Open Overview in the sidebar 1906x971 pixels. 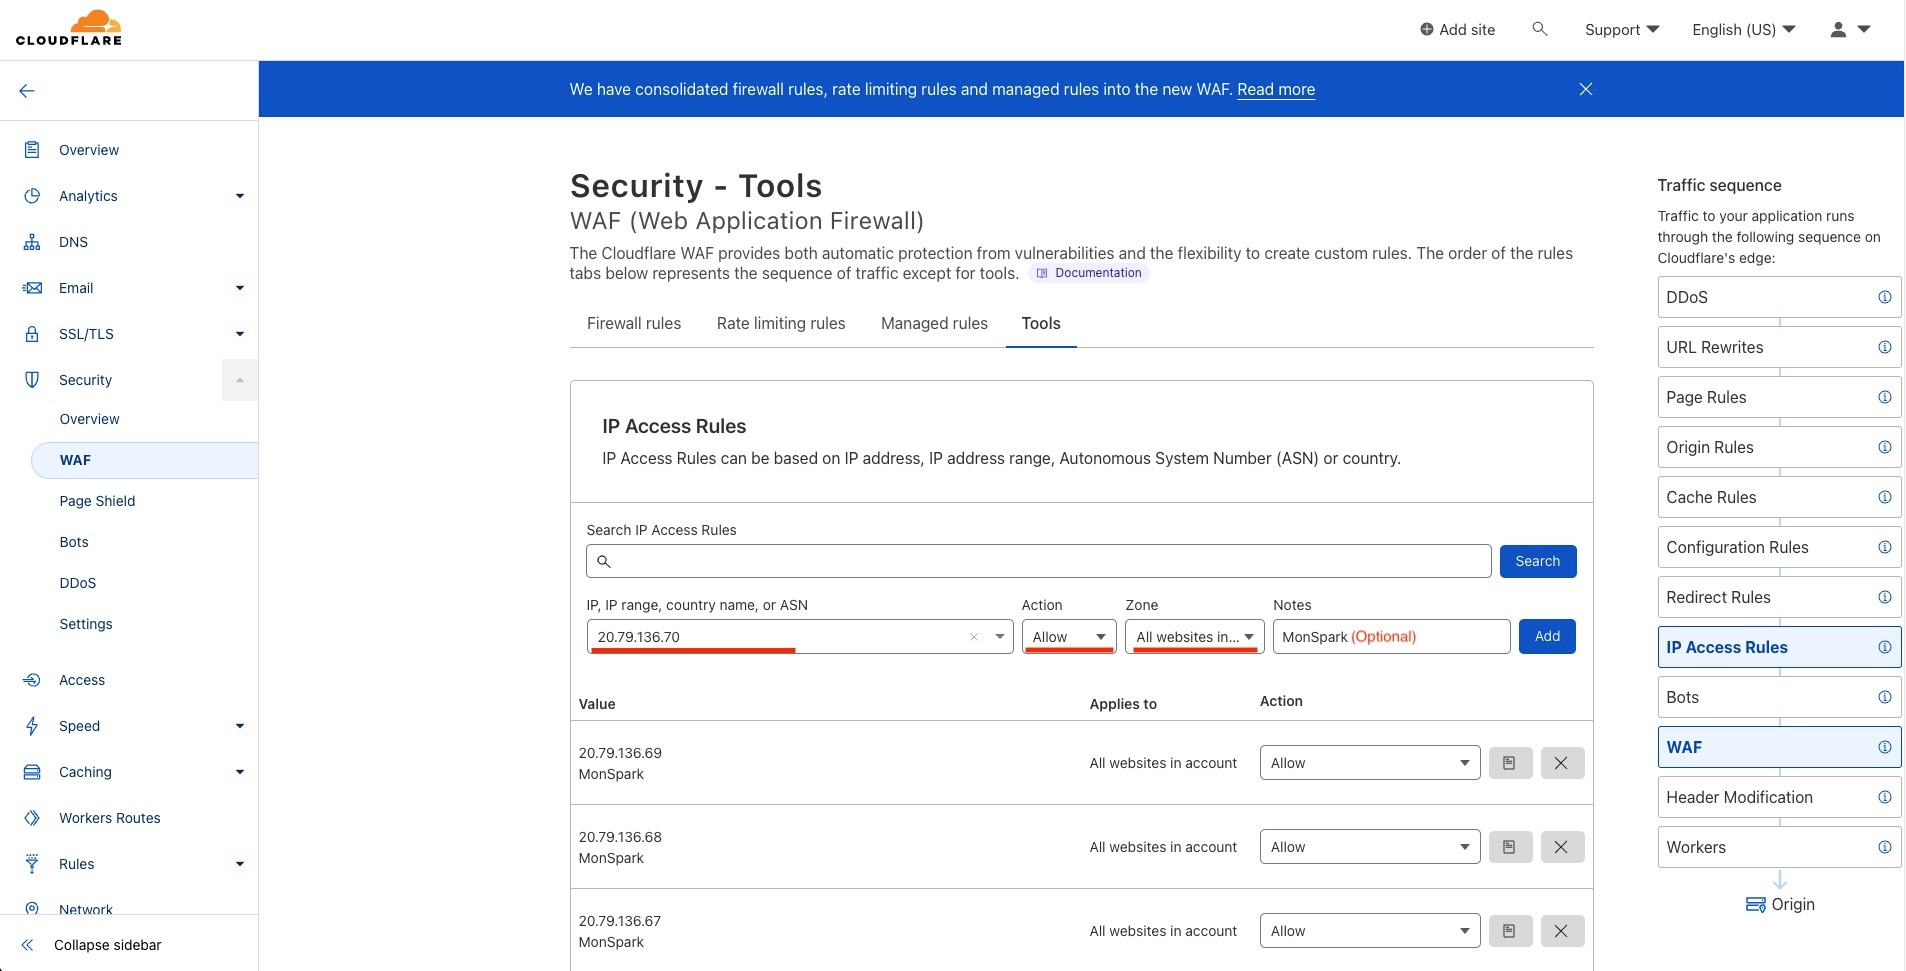89,150
